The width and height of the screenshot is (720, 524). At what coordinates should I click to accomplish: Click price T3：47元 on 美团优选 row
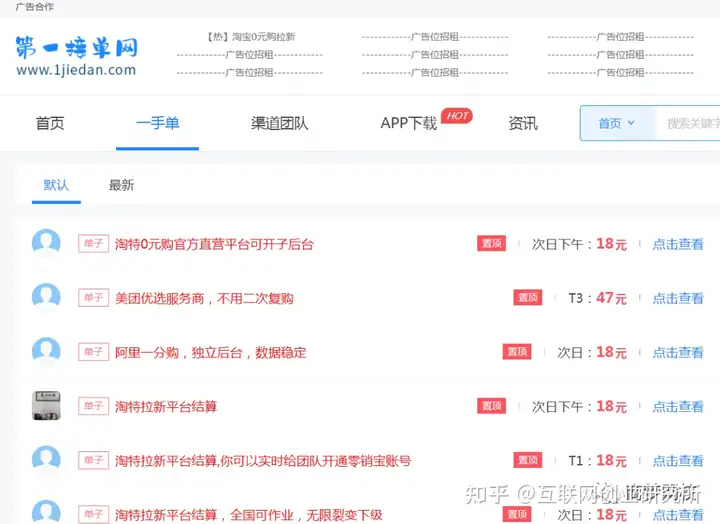click(597, 298)
